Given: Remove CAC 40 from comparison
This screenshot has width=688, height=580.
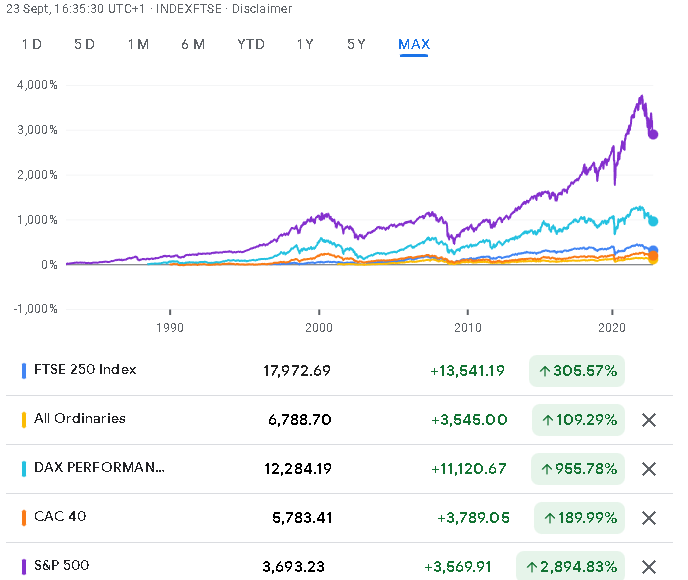Looking at the screenshot, I should [649, 518].
